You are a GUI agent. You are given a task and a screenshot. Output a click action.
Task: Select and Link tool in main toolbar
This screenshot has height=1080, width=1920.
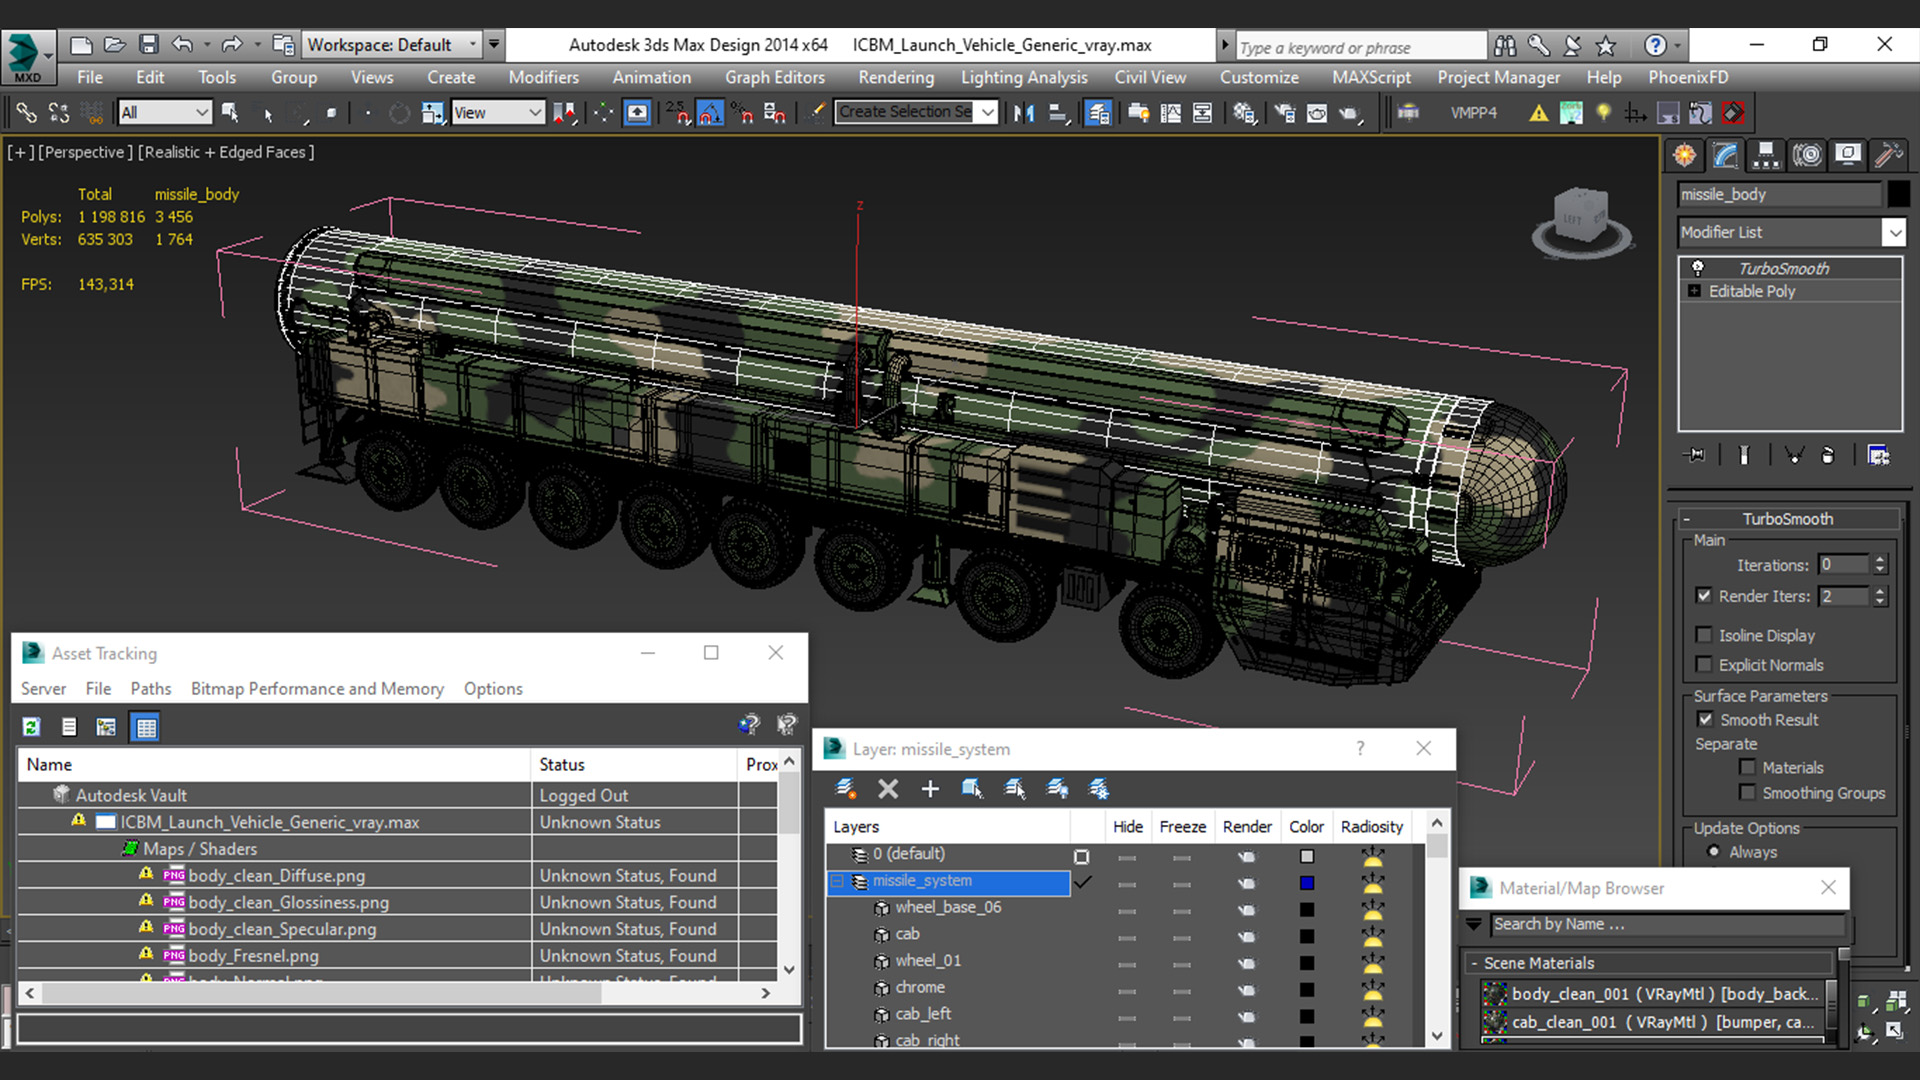pyautogui.click(x=26, y=113)
